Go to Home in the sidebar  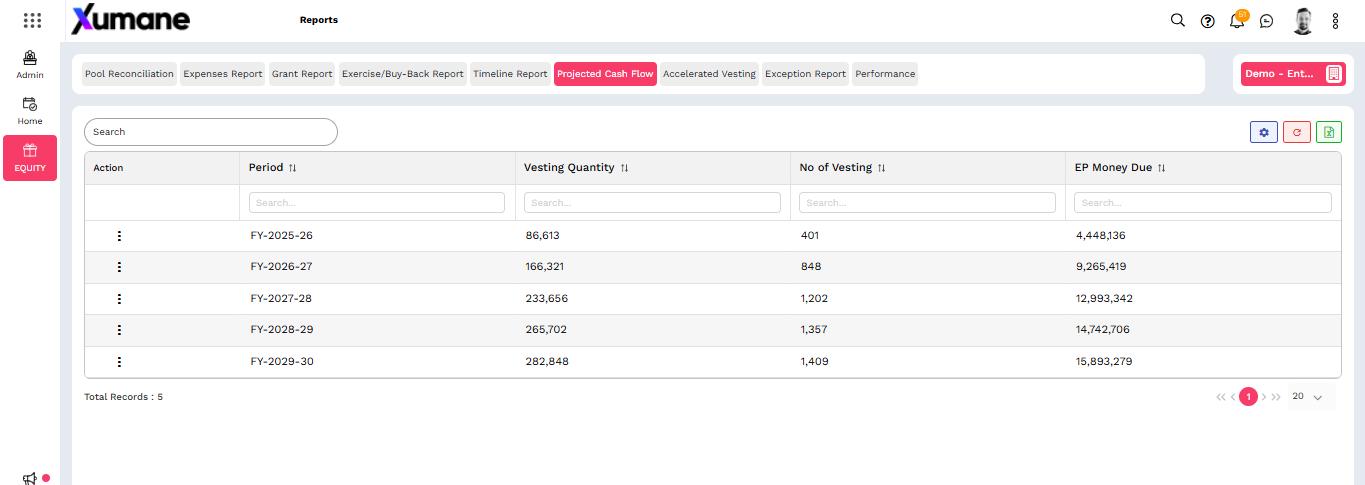[x=30, y=110]
